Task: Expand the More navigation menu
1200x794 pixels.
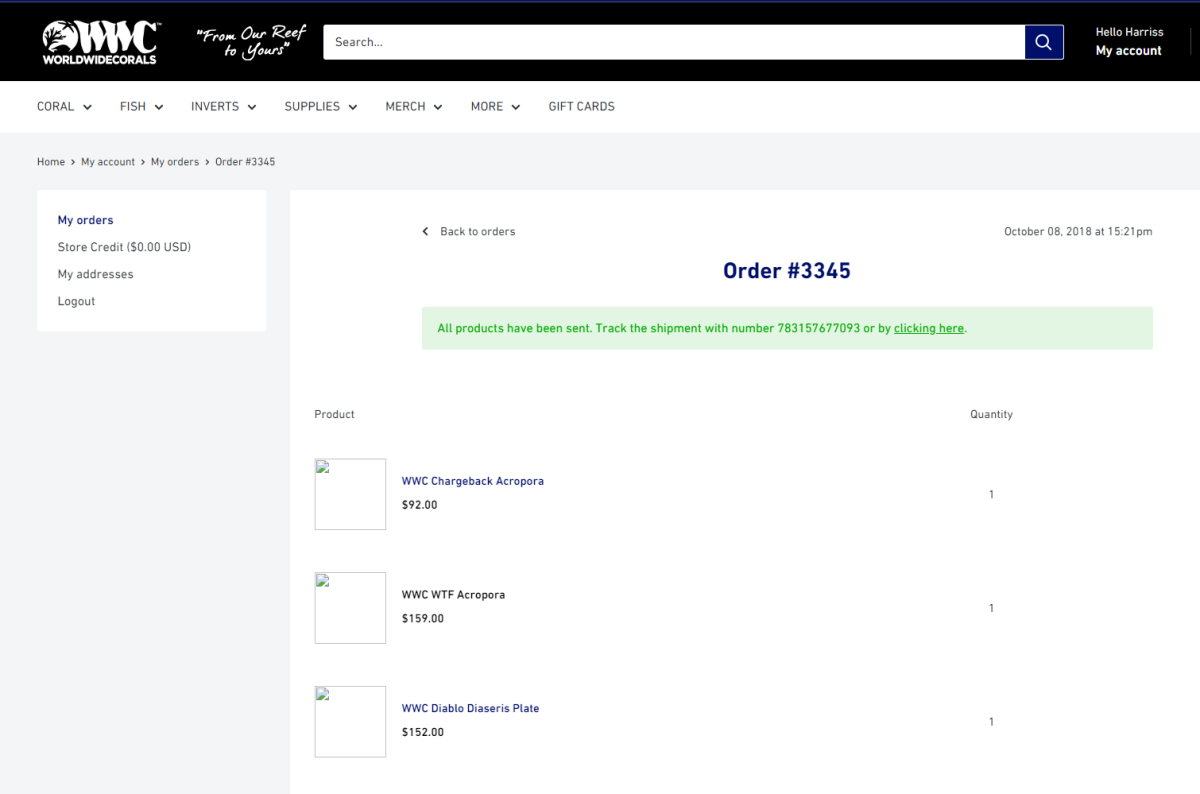Action: tap(495, 106)
